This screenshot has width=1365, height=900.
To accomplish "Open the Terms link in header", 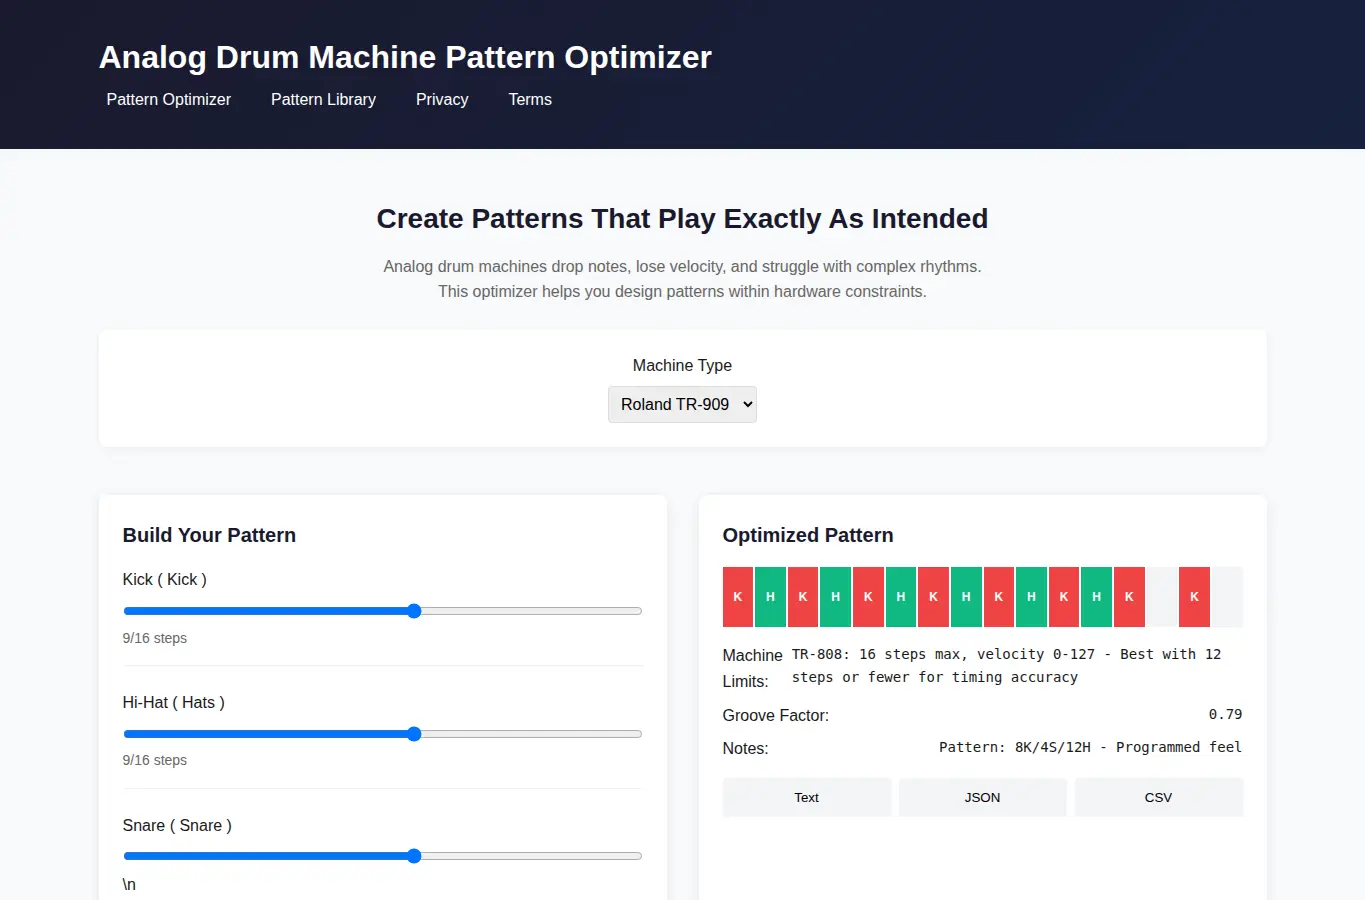I will tap(530, 99).
